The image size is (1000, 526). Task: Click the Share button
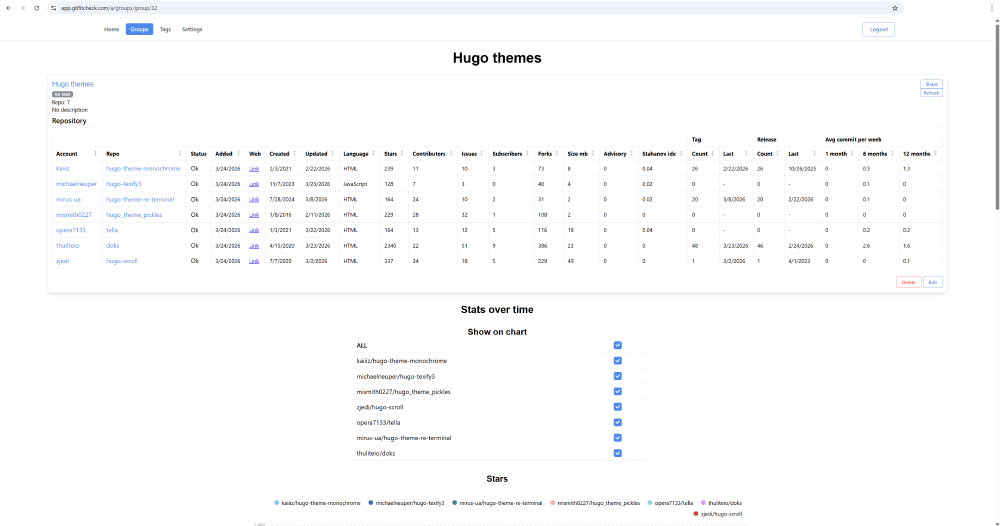pyautogui.click(x=931, y=84)
